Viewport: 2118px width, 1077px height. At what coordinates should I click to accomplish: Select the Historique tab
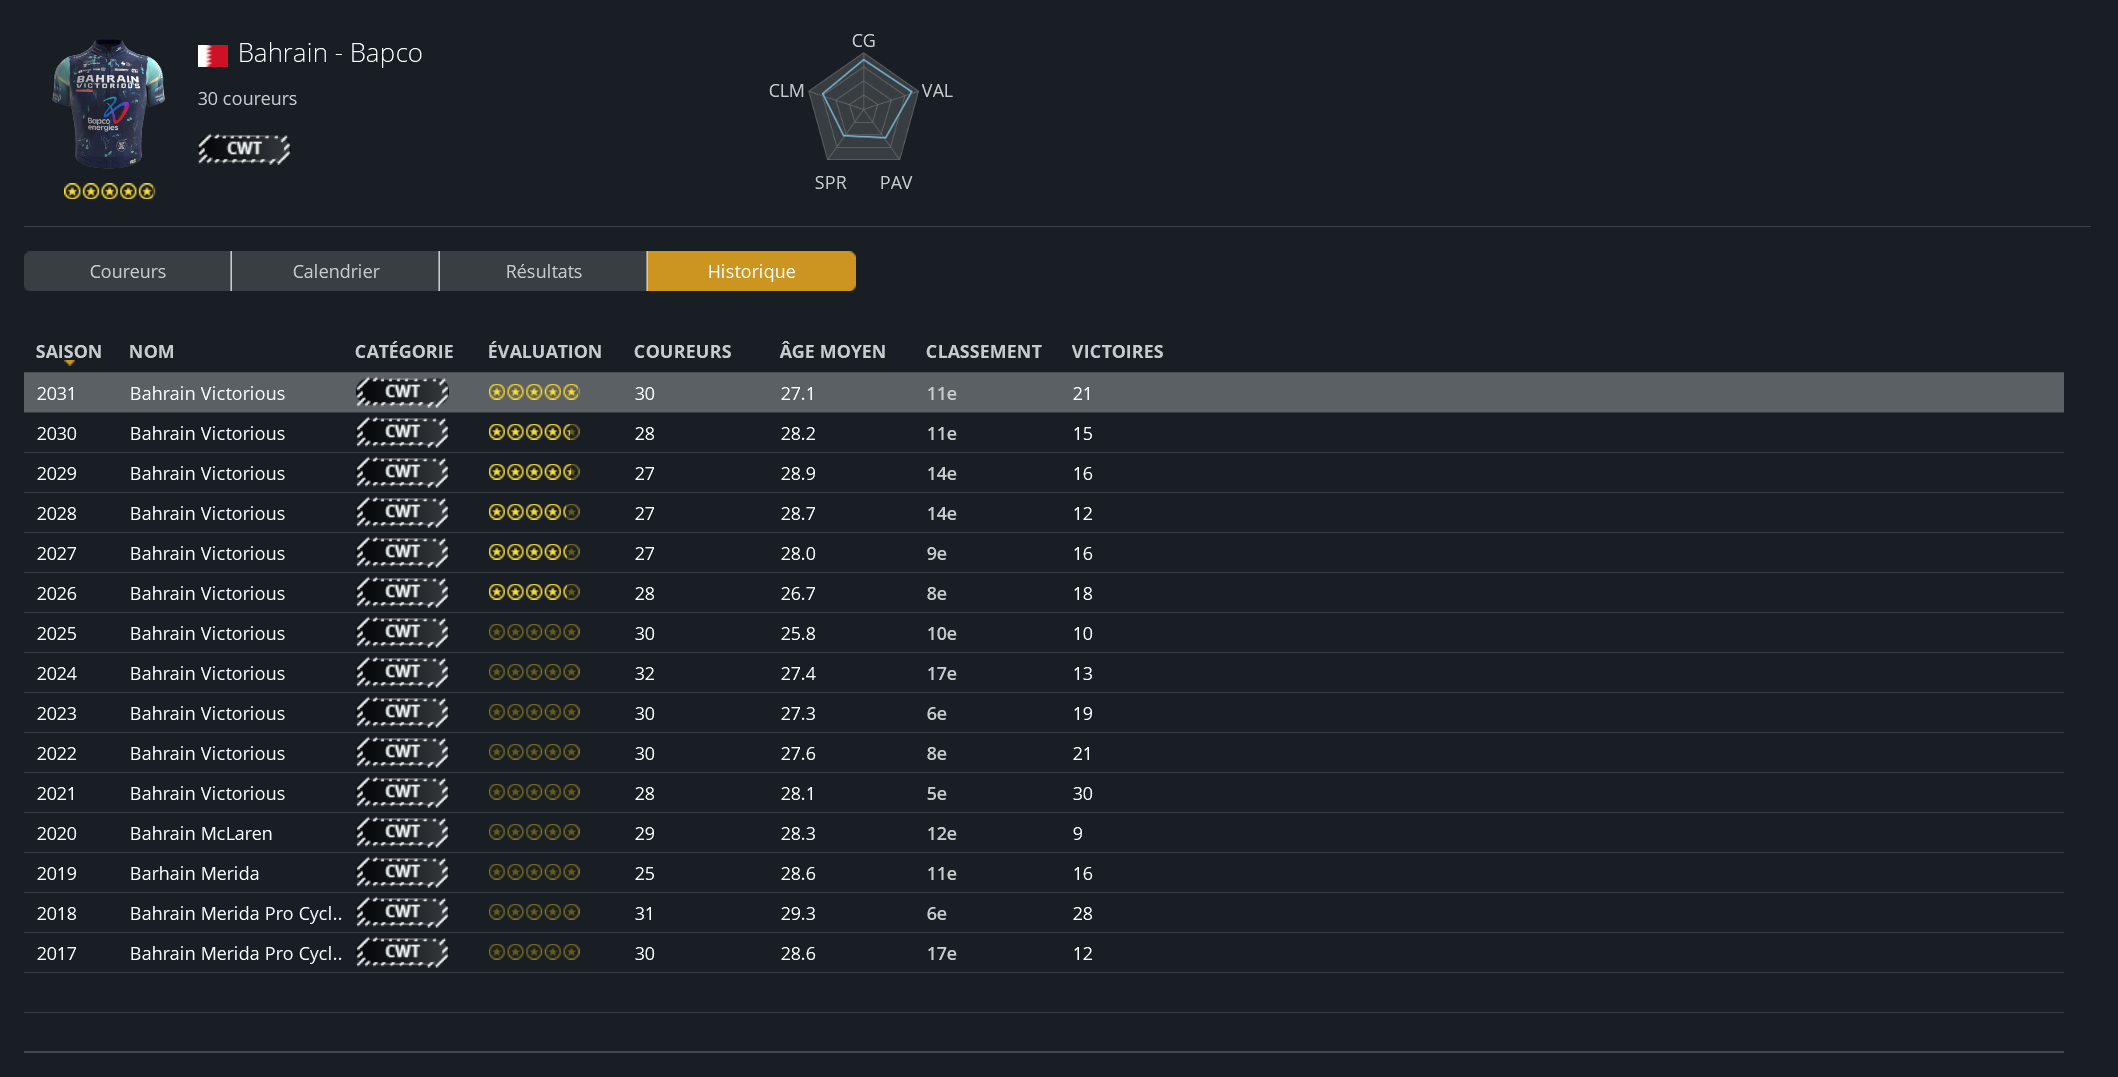click(751, 271)
